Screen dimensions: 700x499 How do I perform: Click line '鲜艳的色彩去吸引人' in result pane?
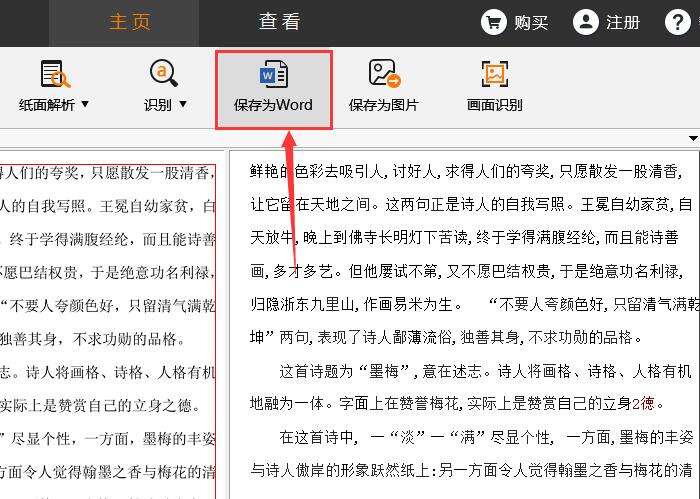(x=318, y=171)
